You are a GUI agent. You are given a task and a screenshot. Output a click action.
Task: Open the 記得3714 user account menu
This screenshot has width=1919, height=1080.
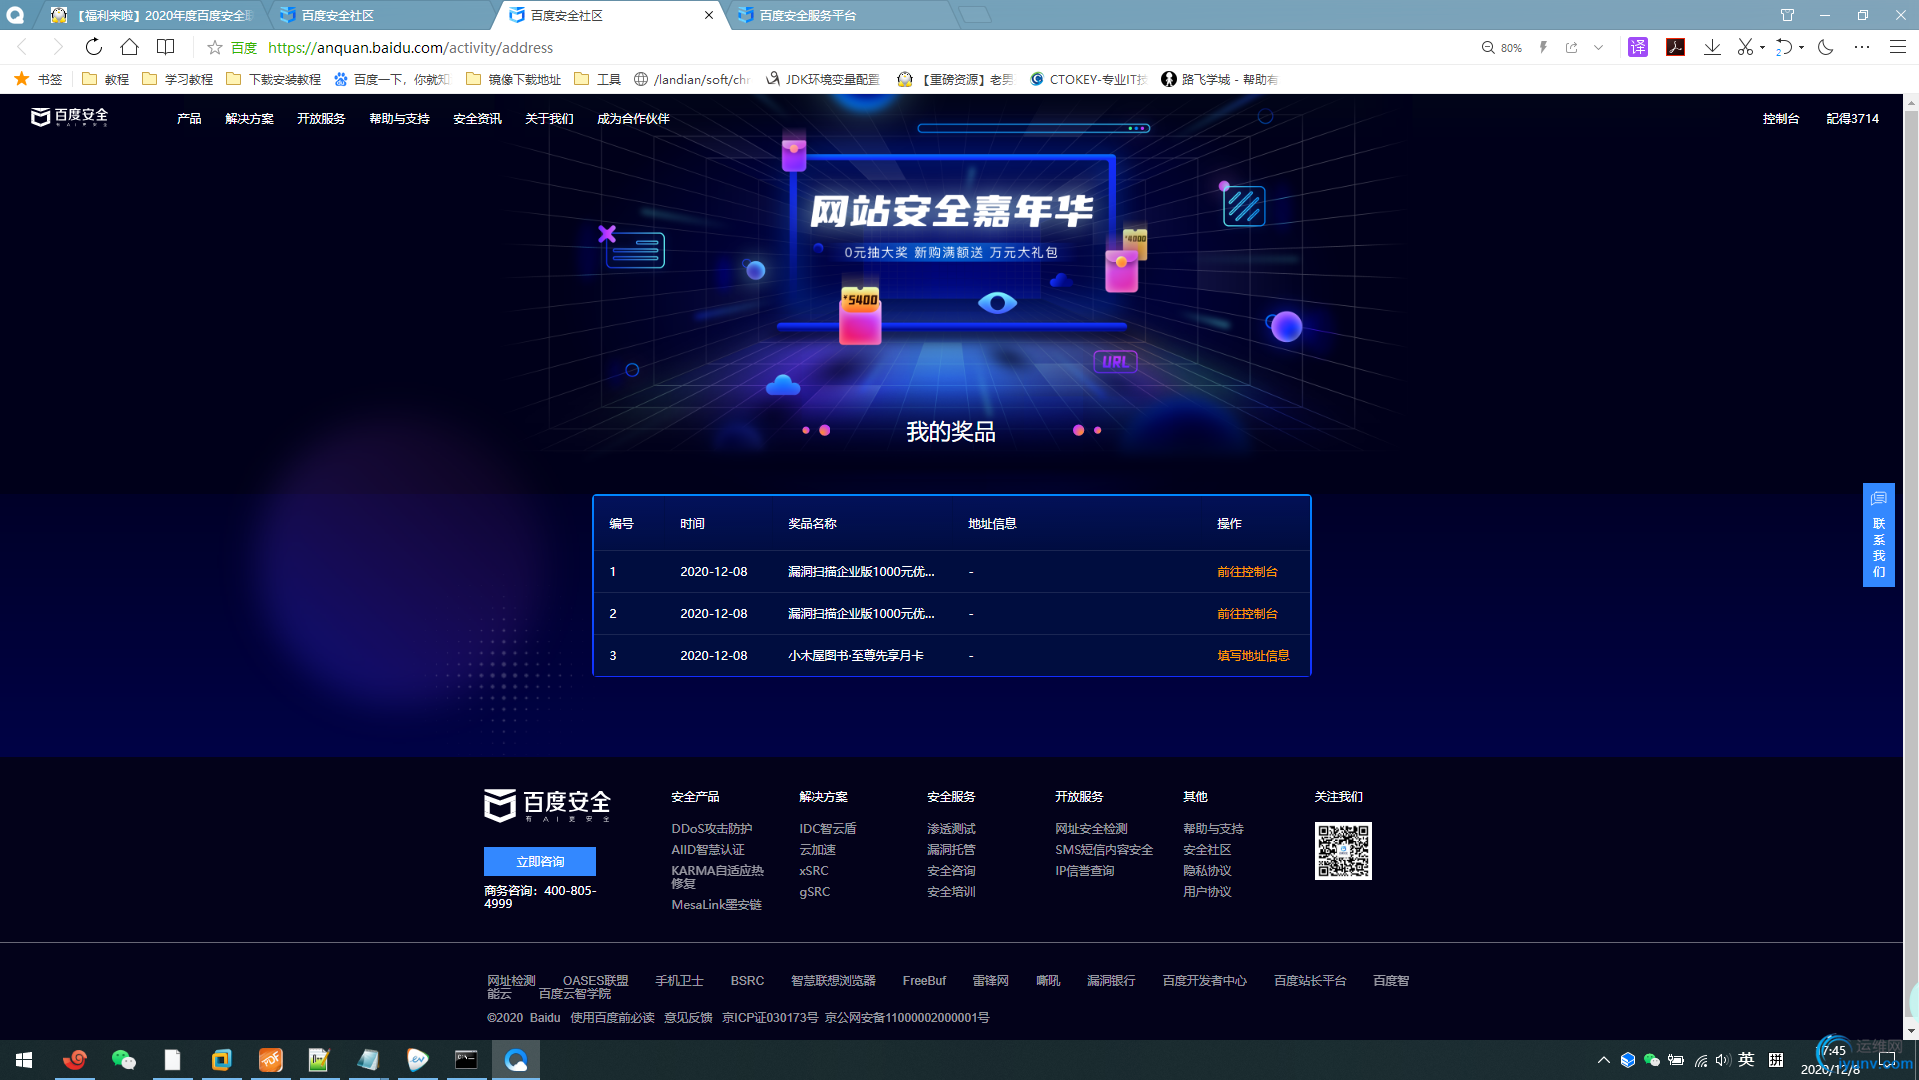click(x=1853, y=118)
